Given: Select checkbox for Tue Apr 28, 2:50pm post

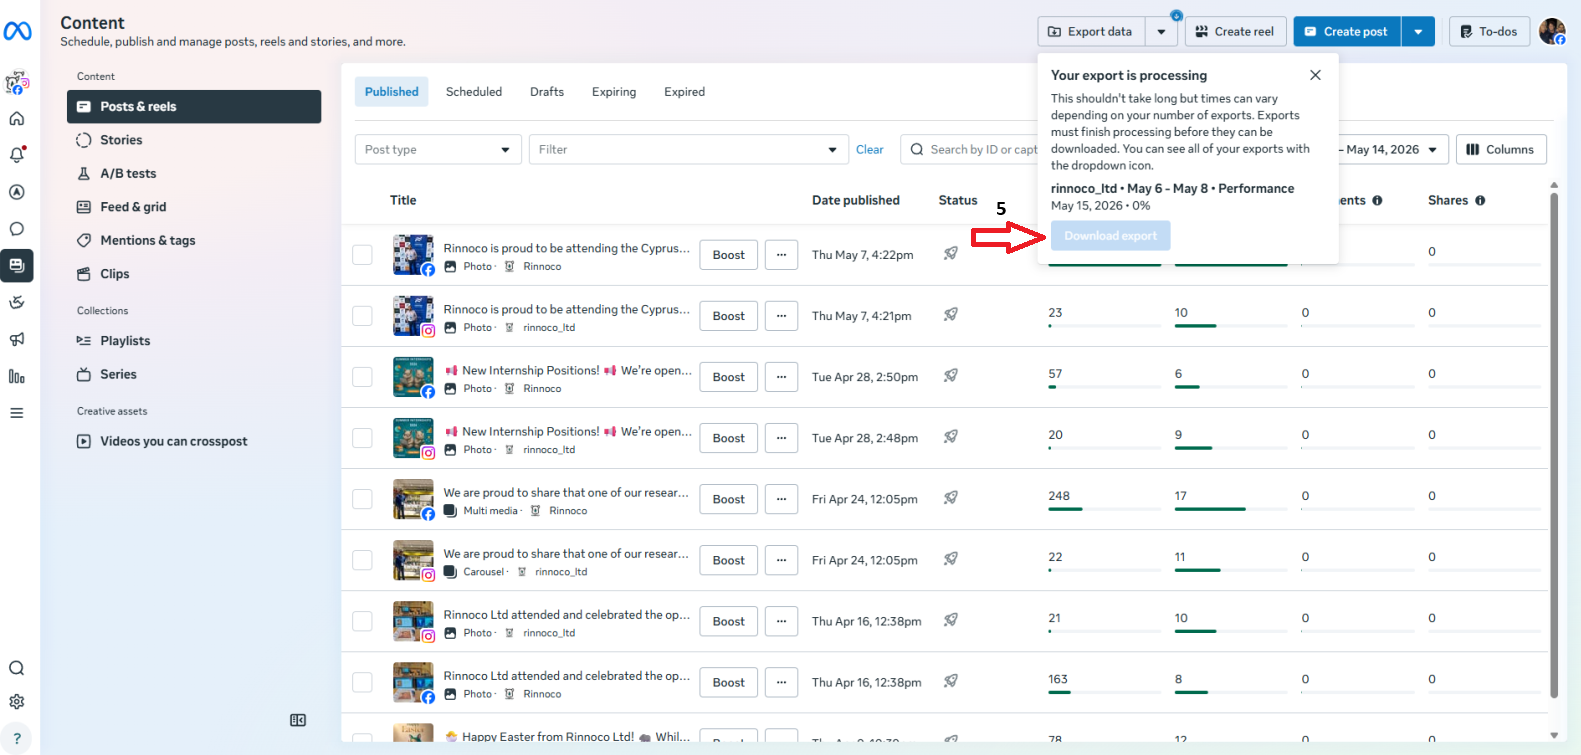Looking at the screenshot, I should tap(362, 377).
